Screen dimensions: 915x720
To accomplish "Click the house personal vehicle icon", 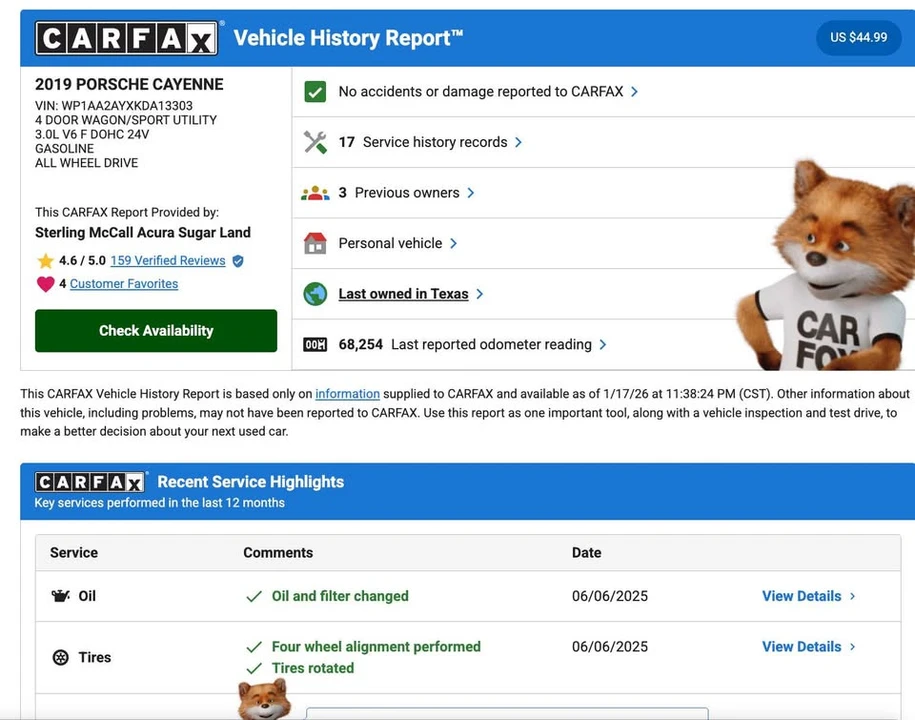I will click(x=315, y=243).
